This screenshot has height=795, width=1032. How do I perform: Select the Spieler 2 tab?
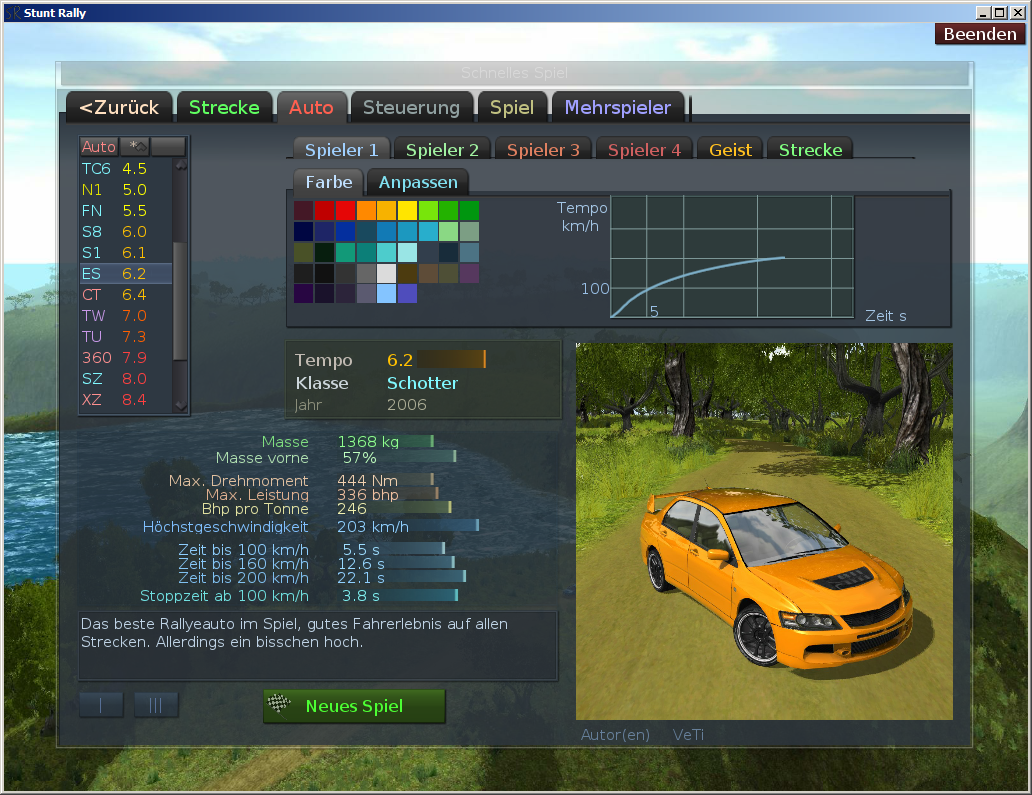tap(442, 150)
